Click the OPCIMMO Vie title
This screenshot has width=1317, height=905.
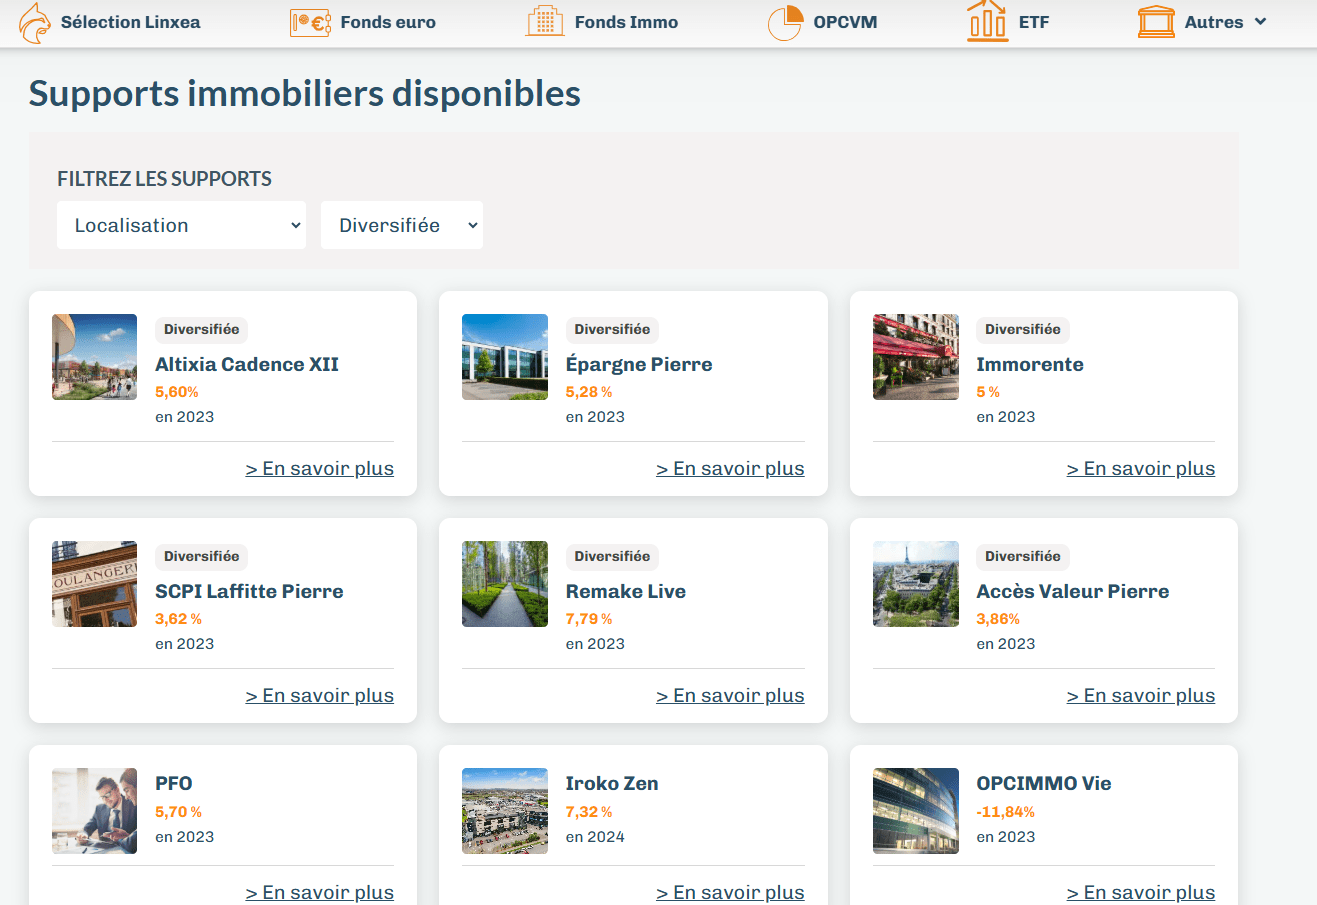(1044, 783)
